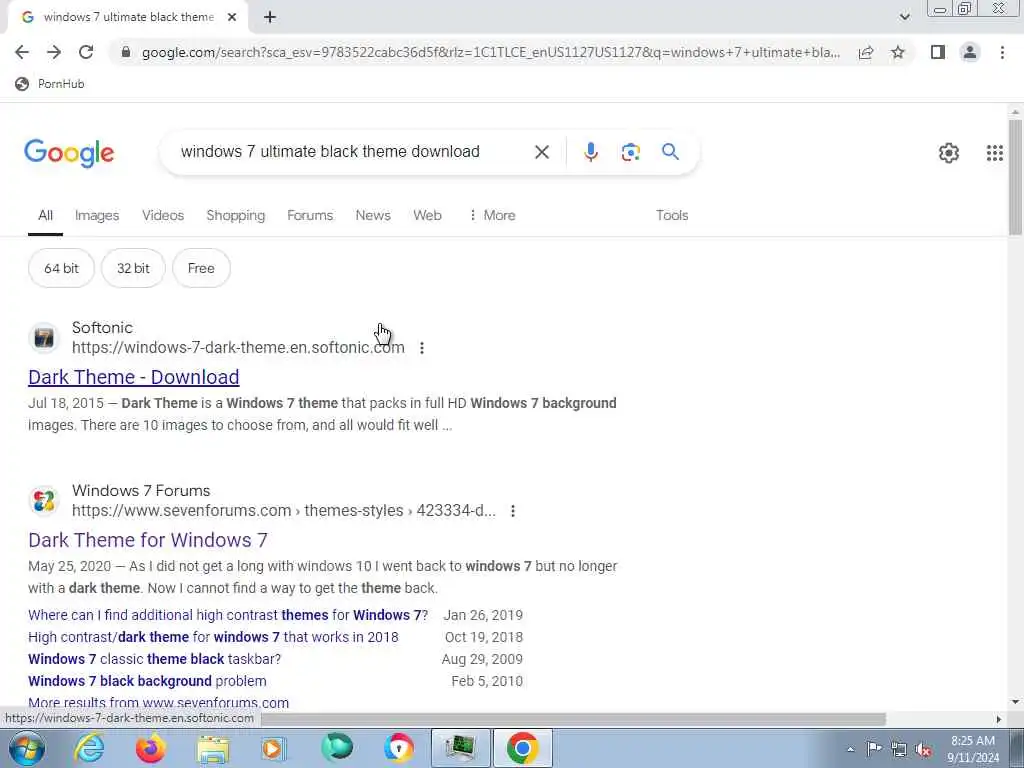Screen dimensions: 1024x768
Task: Expand tab search dropdown arrow
Action: coord(904,17)
